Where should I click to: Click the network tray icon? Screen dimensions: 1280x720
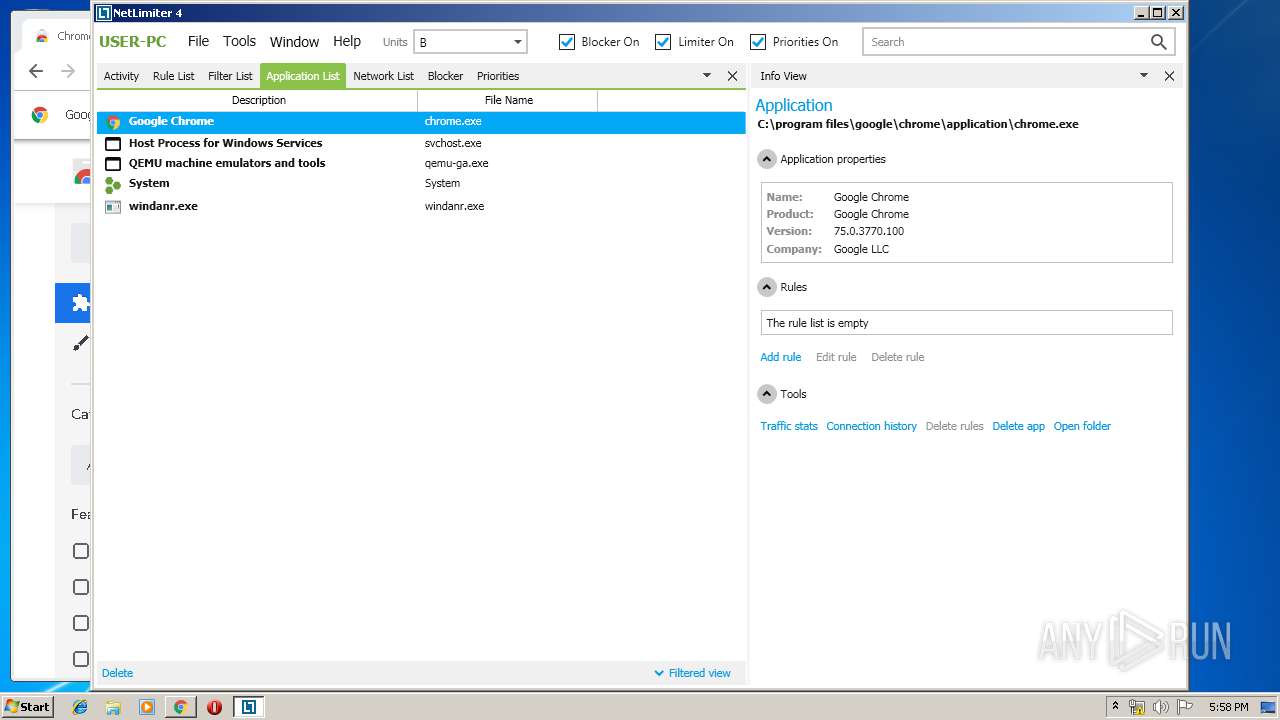1137,707
